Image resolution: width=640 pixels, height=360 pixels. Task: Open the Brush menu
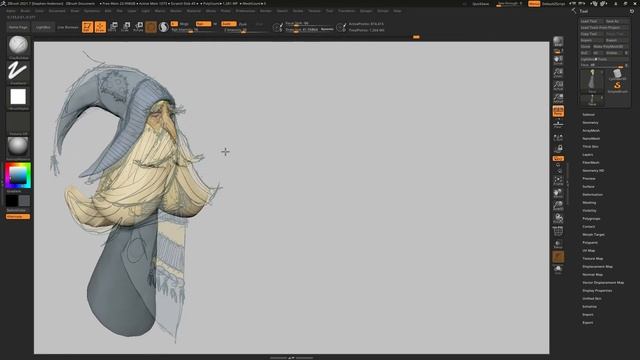click(25, 11)
